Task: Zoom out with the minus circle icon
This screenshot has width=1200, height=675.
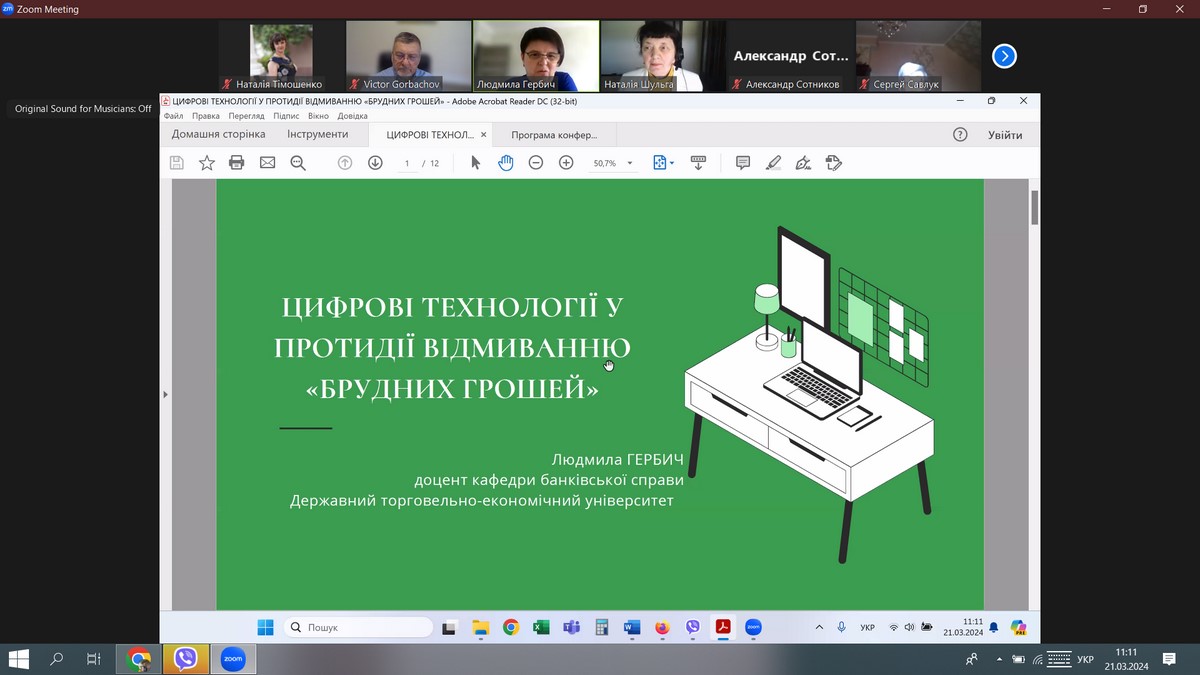Action: tap(536, 163)
